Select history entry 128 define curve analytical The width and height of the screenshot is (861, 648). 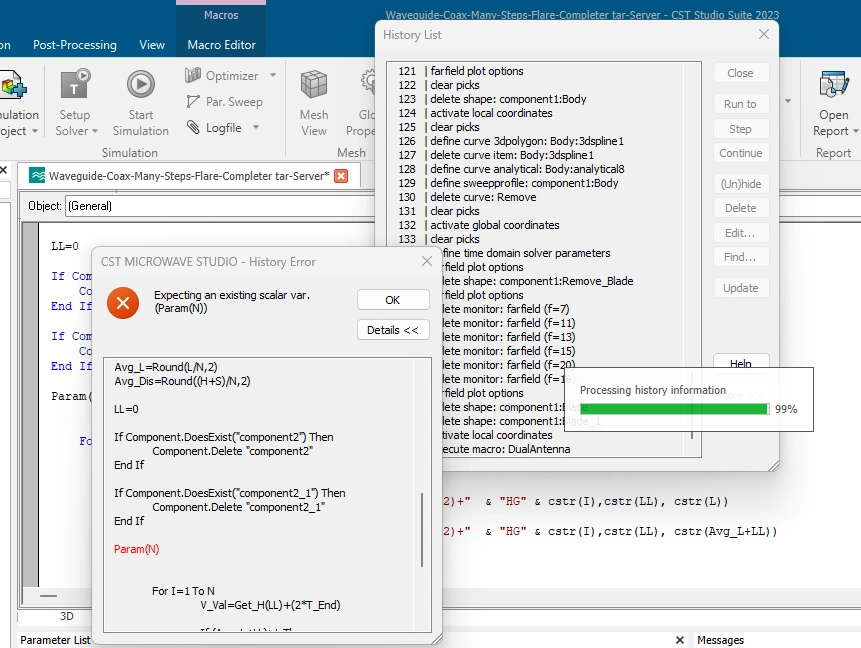pyautogui.click(x=527, y=169)
